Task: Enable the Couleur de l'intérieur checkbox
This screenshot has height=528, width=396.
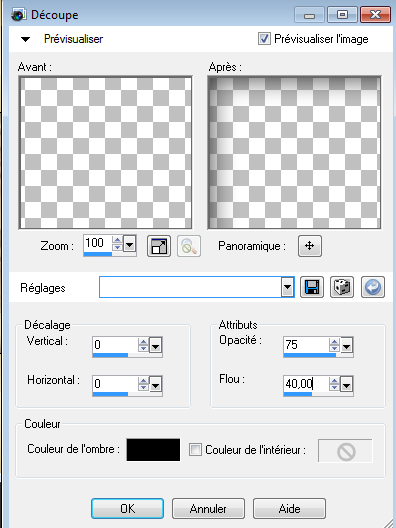Action: point(195,450)
